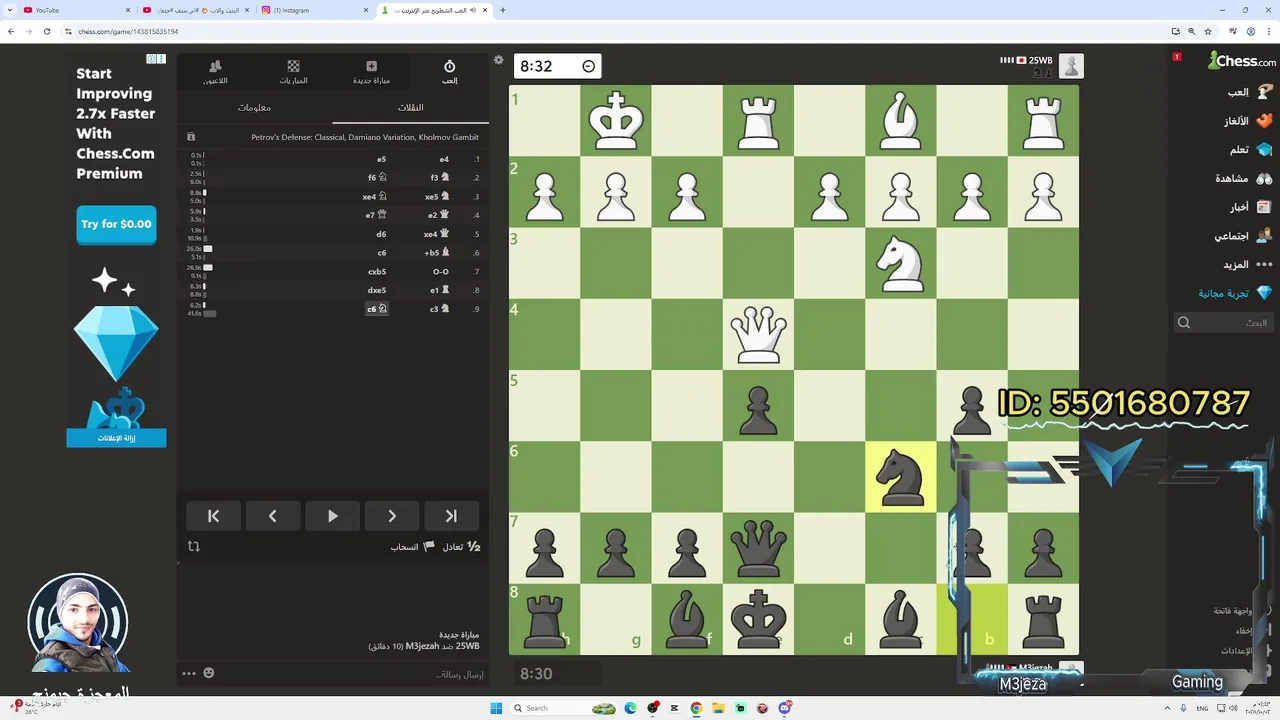
Task: Select move 9 white Nc3
Action: [x=440, y=309]
